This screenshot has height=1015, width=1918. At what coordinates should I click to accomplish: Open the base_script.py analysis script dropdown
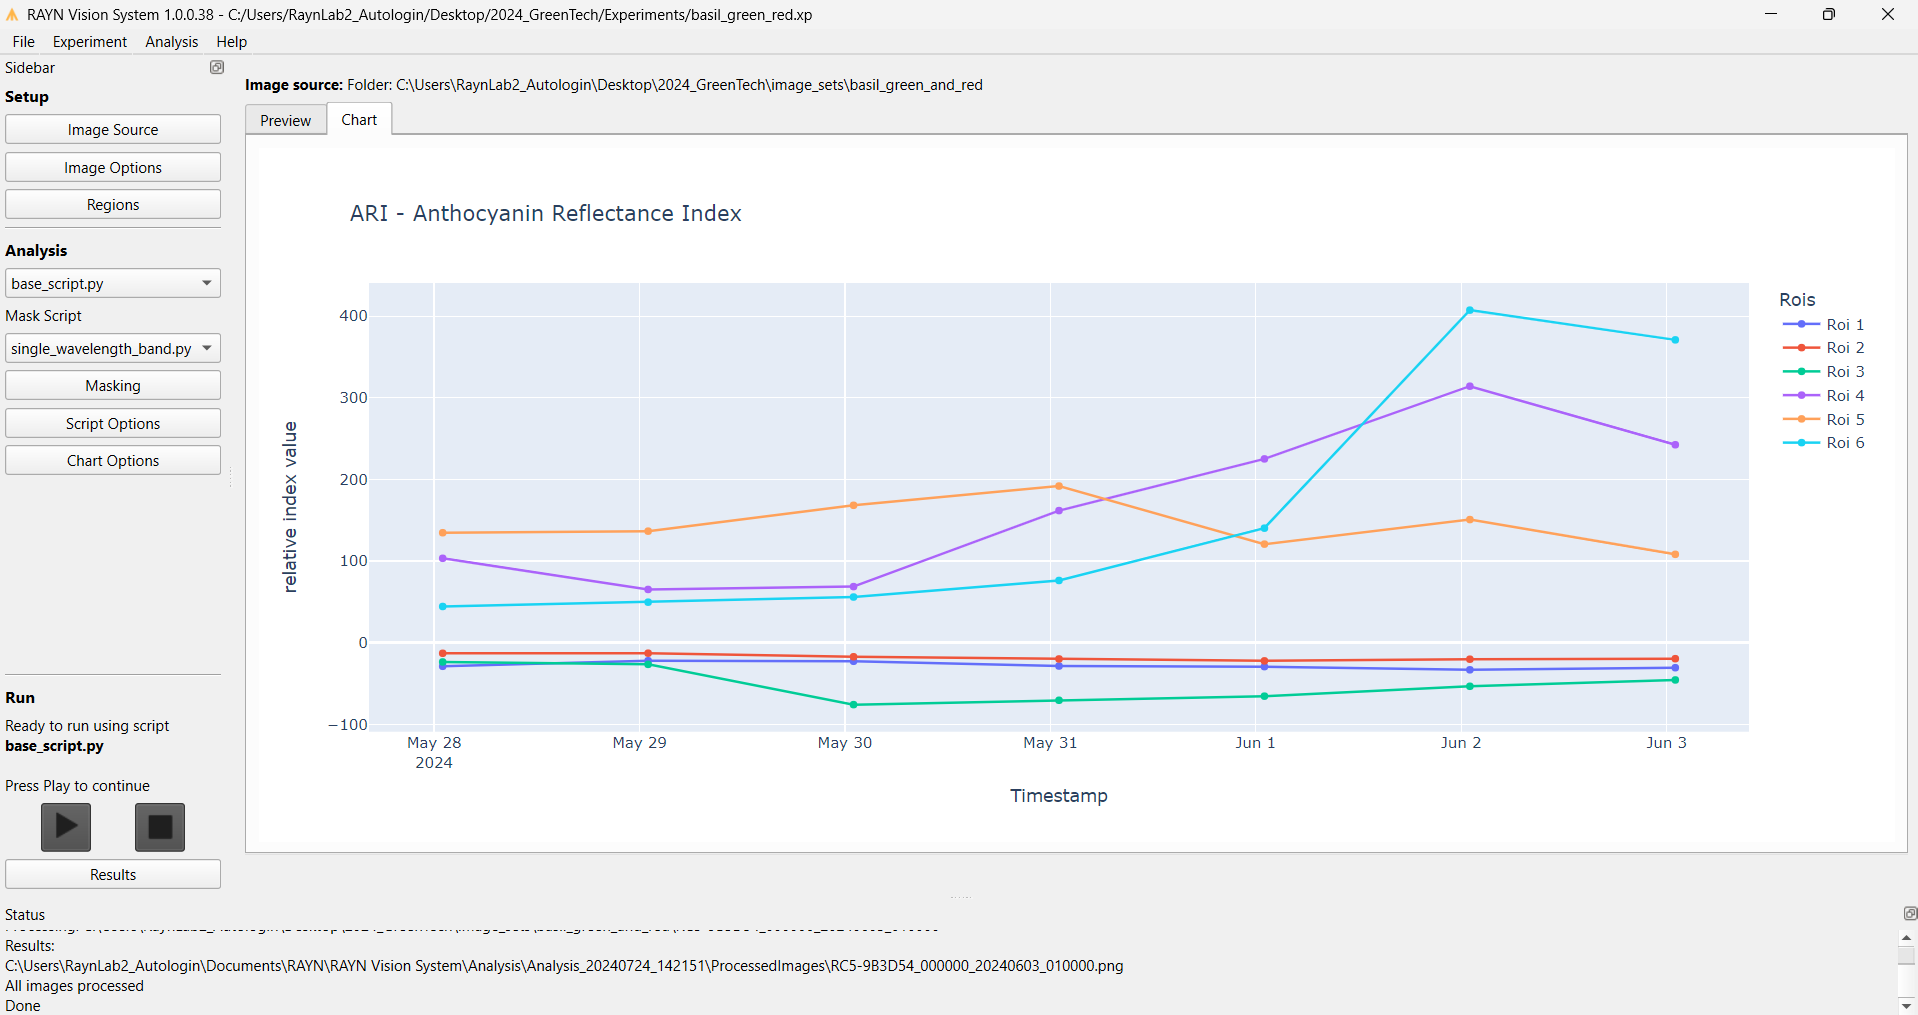point(113,284)
